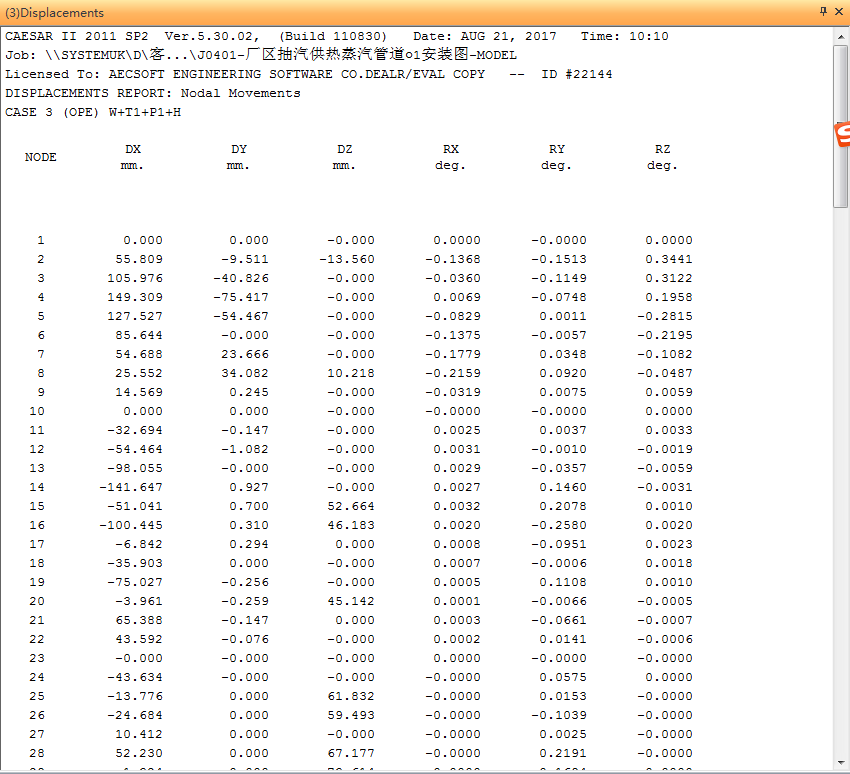Pin the Displacements panel with the pushpin icon
The height and width of the screenshot is (774, 850).
coord(823,12)
